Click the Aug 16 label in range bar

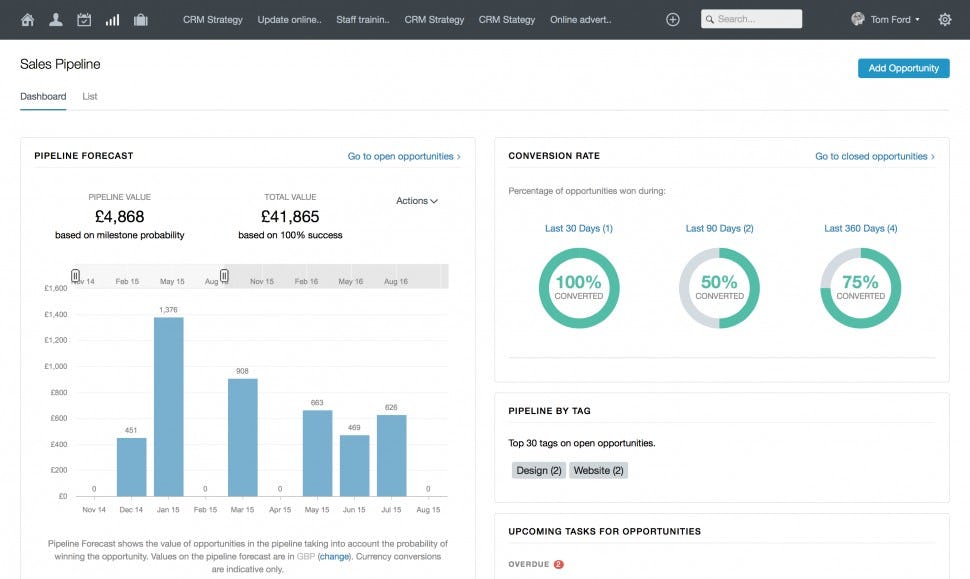(396, 281)
